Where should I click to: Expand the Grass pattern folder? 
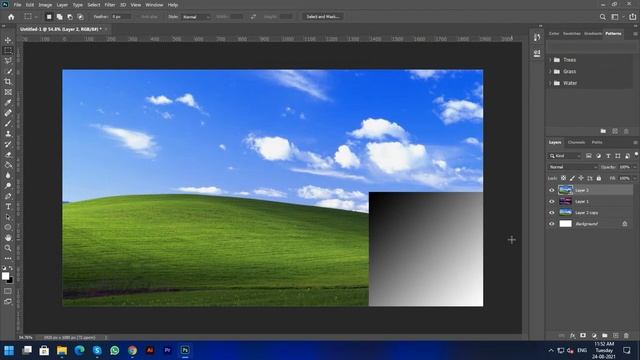550,71
